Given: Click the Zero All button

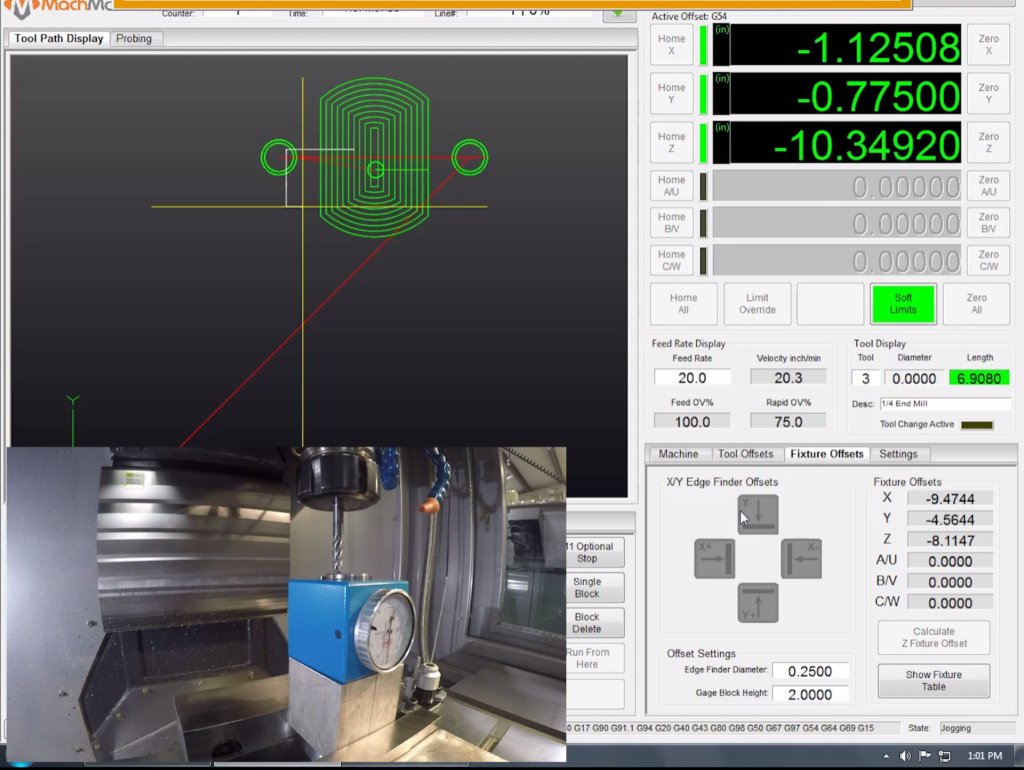Looking at the screenshot, I should [x=976, y=304].
